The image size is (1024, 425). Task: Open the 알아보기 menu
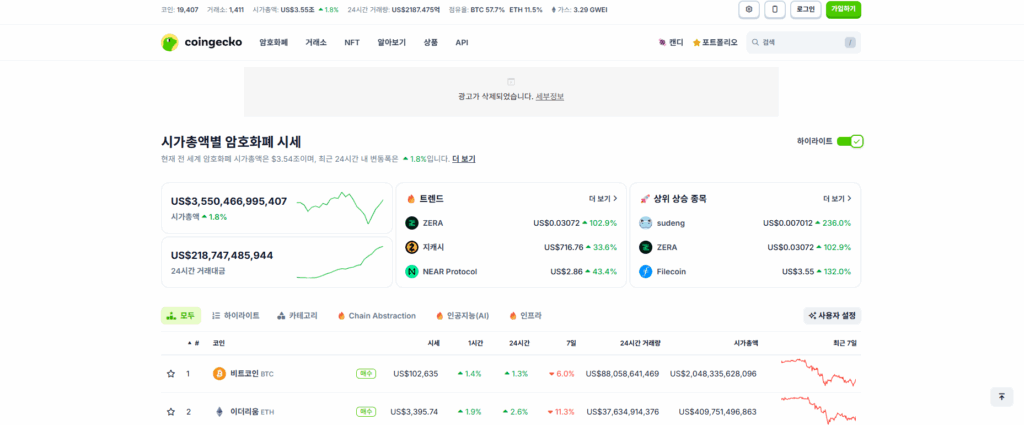click(391, 42)
